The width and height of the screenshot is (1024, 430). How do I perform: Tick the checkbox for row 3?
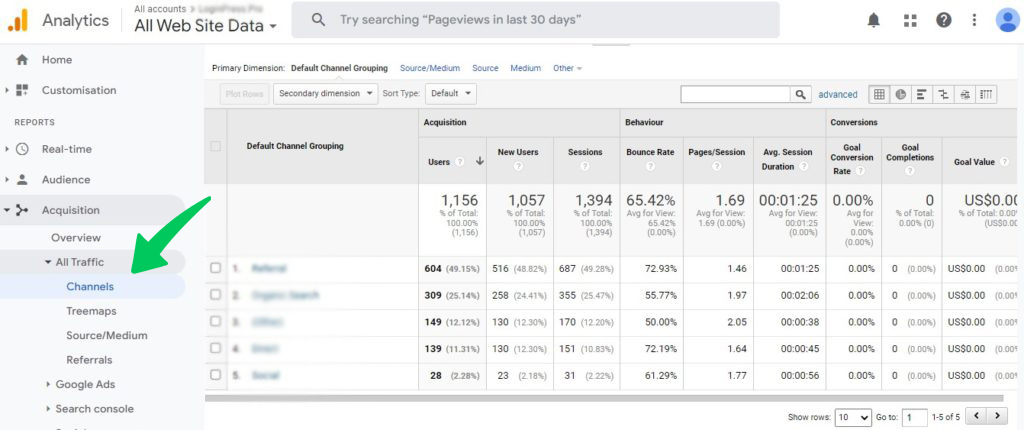tap(216, 323)
